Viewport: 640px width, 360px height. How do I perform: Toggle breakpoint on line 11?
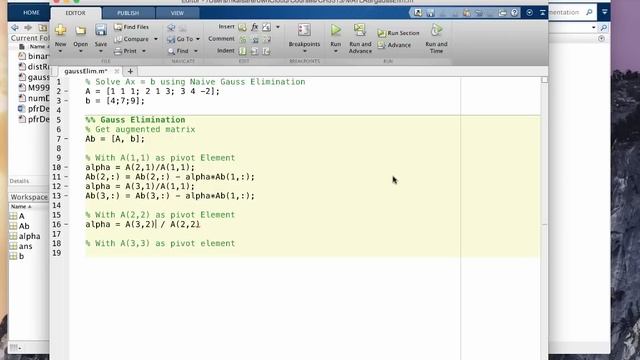[x=66, y=177]
